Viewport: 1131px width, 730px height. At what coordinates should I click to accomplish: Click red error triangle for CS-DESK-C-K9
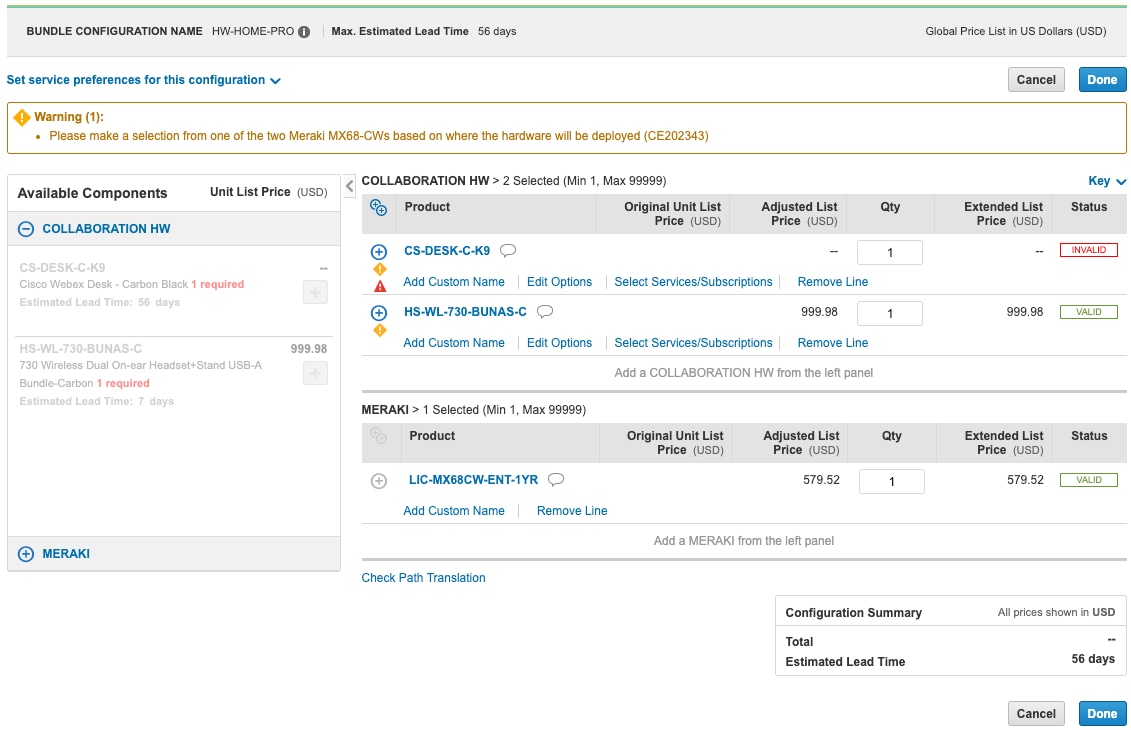click(380, 286)
